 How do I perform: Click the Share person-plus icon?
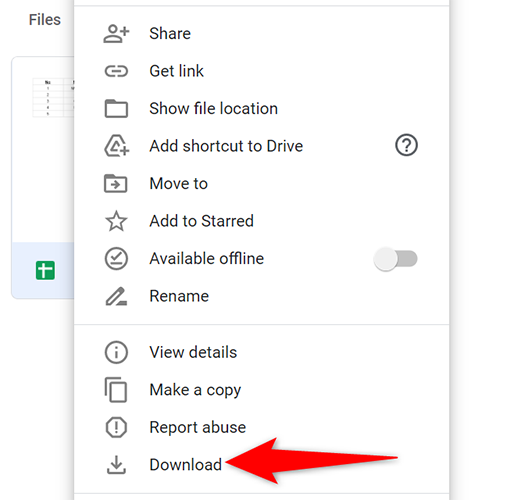click(116, 34)
